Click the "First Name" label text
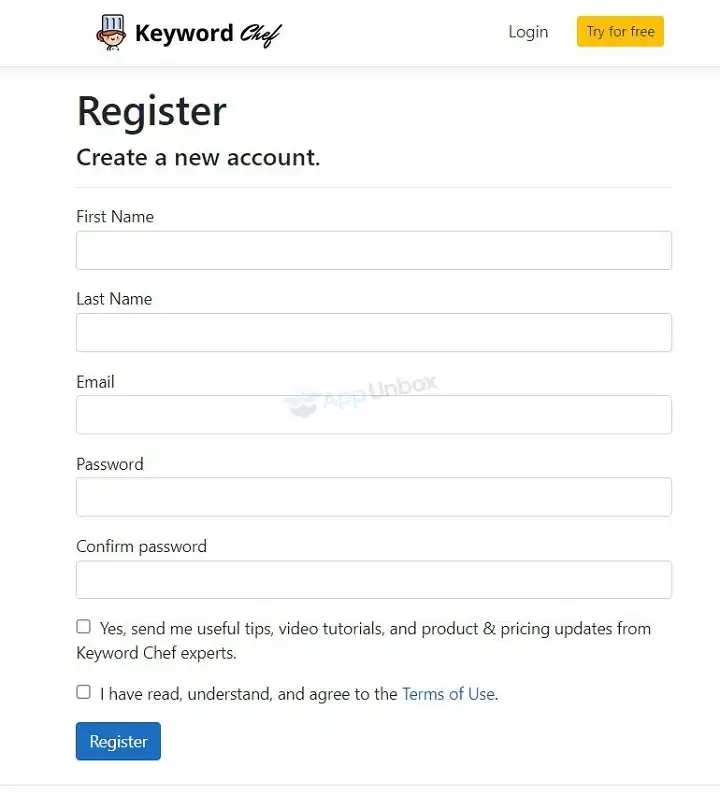The width and height of the screenshot is (720, 795). click(x=115, y=216)
